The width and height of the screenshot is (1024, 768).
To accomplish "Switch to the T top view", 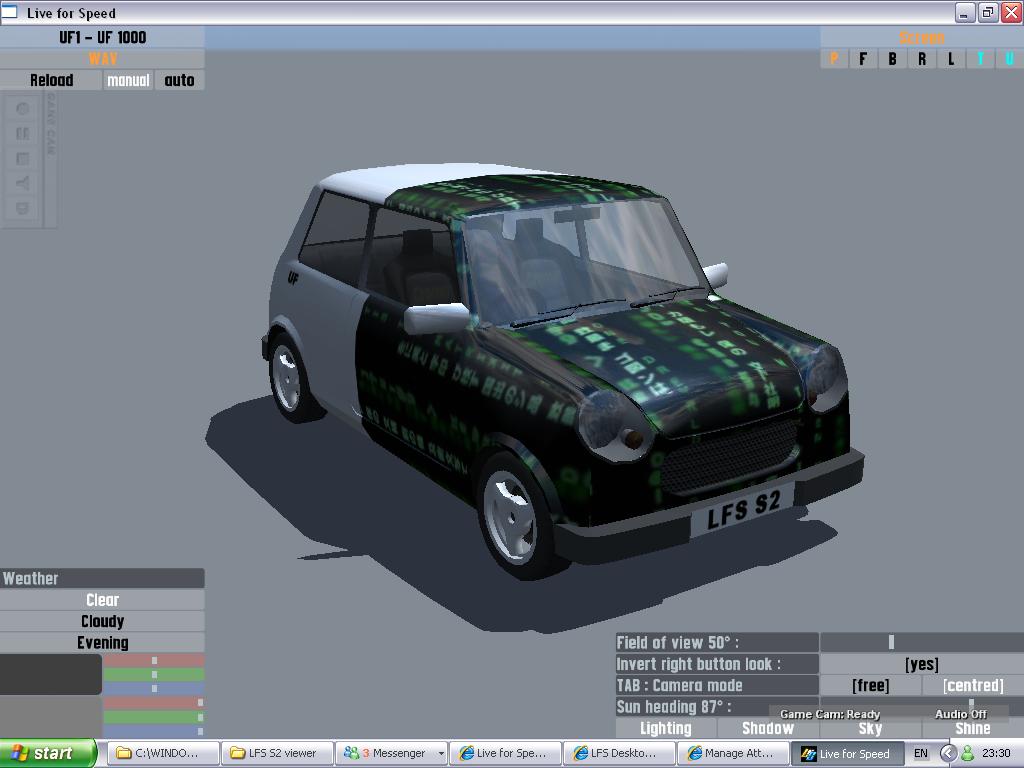I will pos(981,59).
